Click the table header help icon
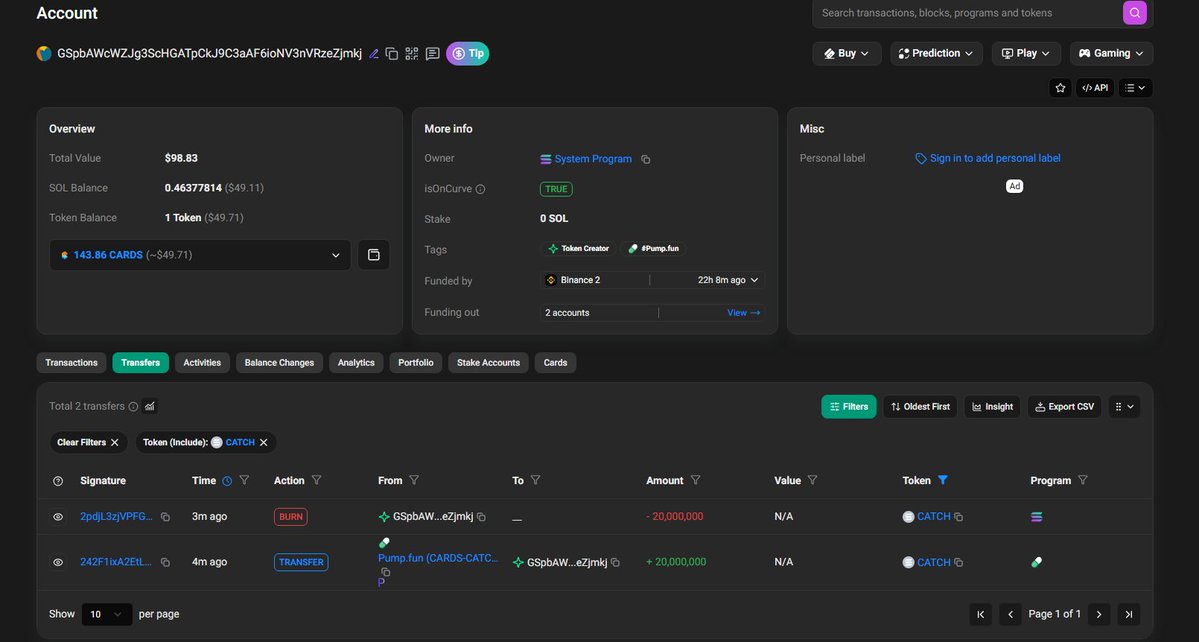Viewport: 1199px width, 642px height. point(58,481)
